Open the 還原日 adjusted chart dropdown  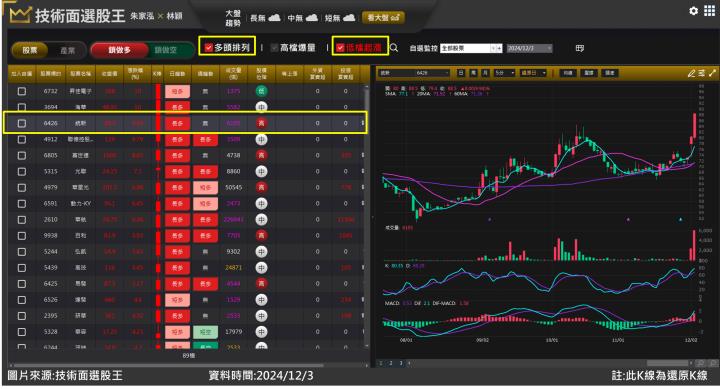point(533,73)
